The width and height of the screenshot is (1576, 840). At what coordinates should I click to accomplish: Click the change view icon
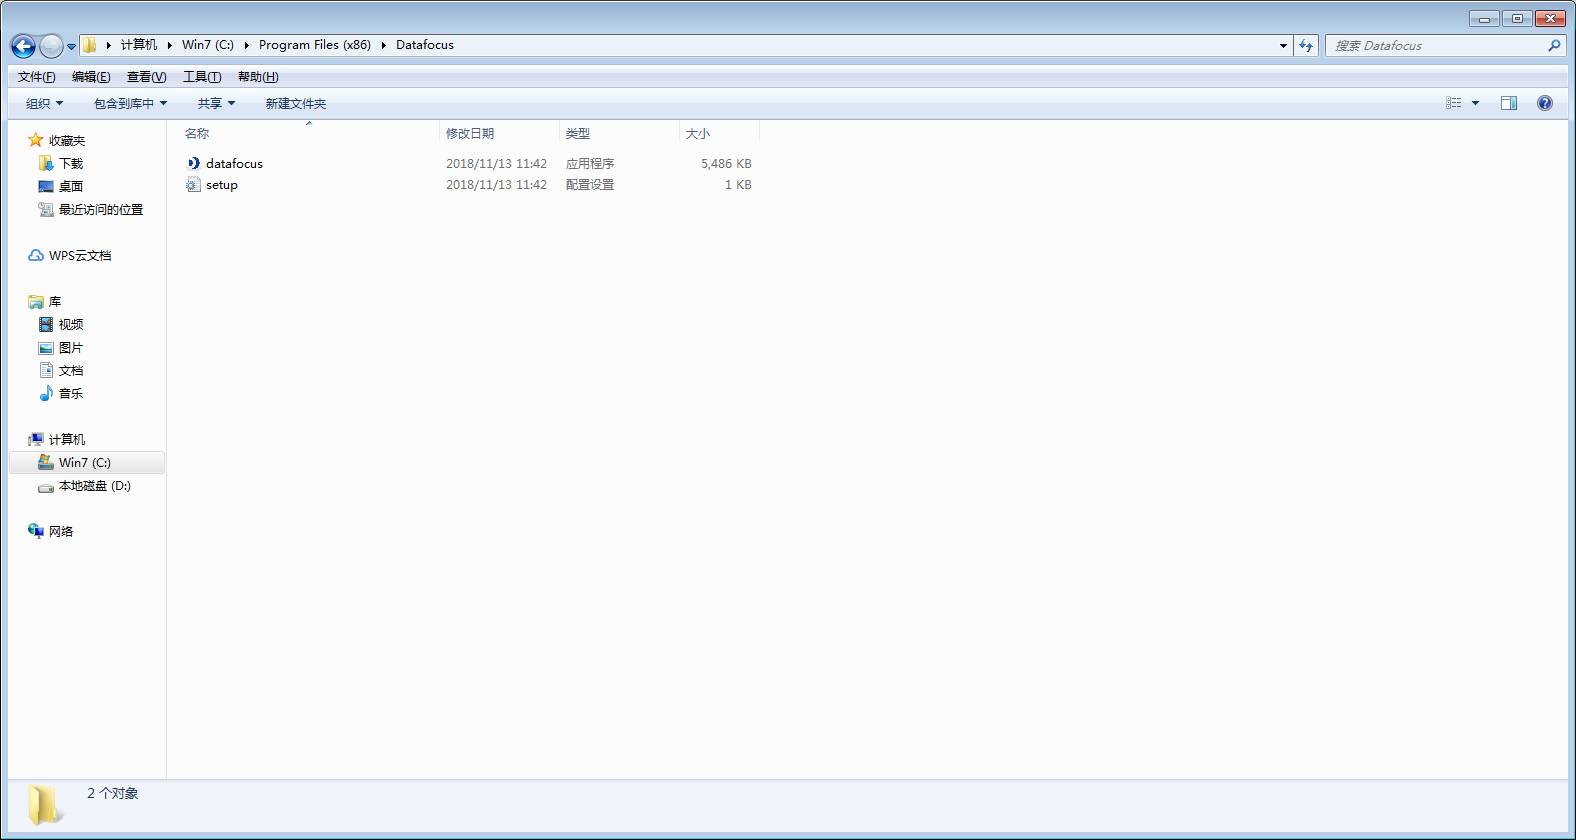click(x=1454, y=103)
